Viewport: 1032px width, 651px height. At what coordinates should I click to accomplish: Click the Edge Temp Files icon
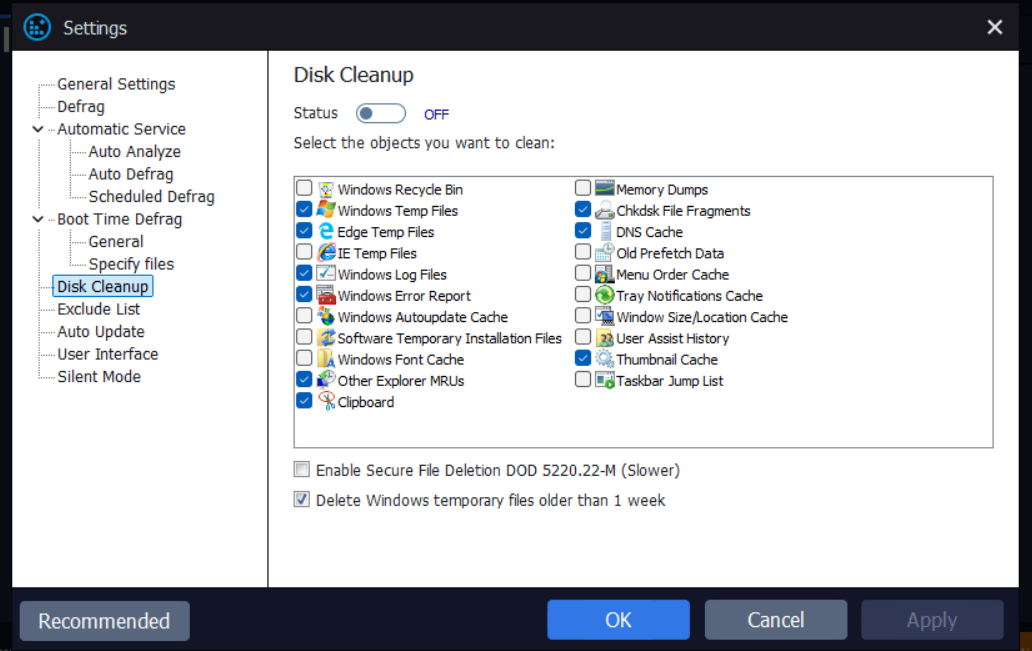pos(326,232)
